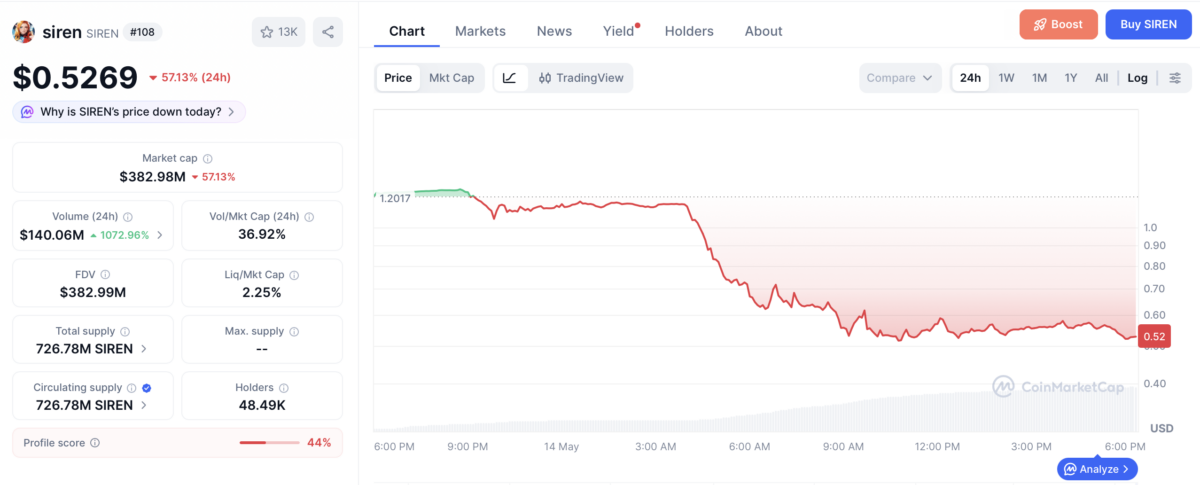Open the News tab
The image size is (1200, 485).
(554, 31)
